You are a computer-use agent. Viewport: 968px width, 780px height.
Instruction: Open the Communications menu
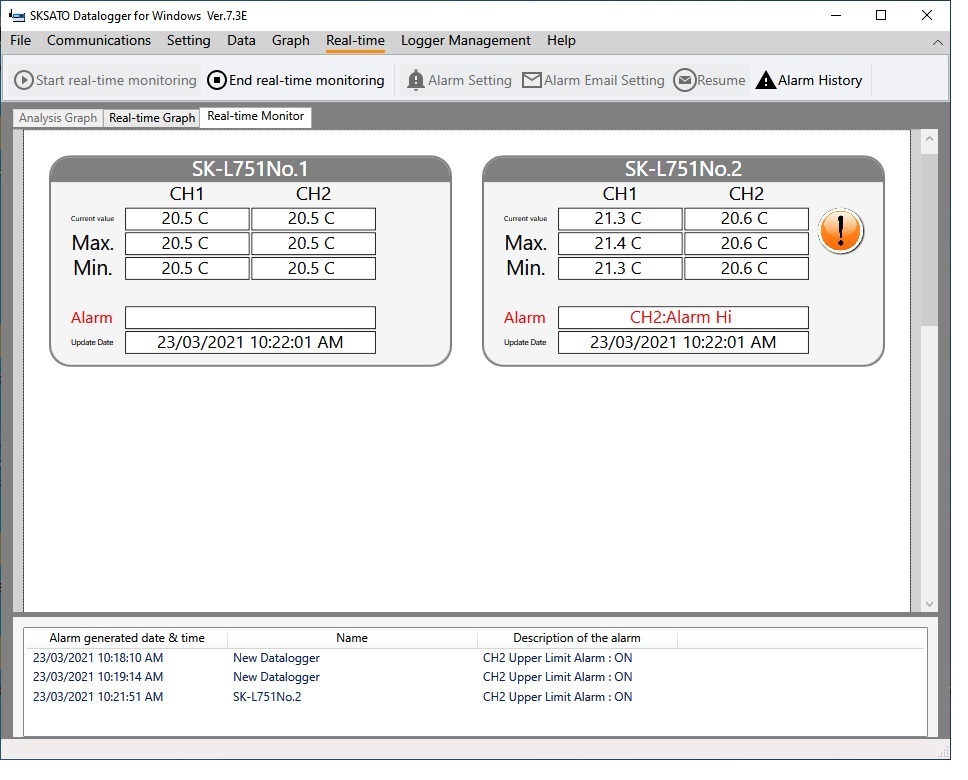pyautogui.click(x=99, y=40)
